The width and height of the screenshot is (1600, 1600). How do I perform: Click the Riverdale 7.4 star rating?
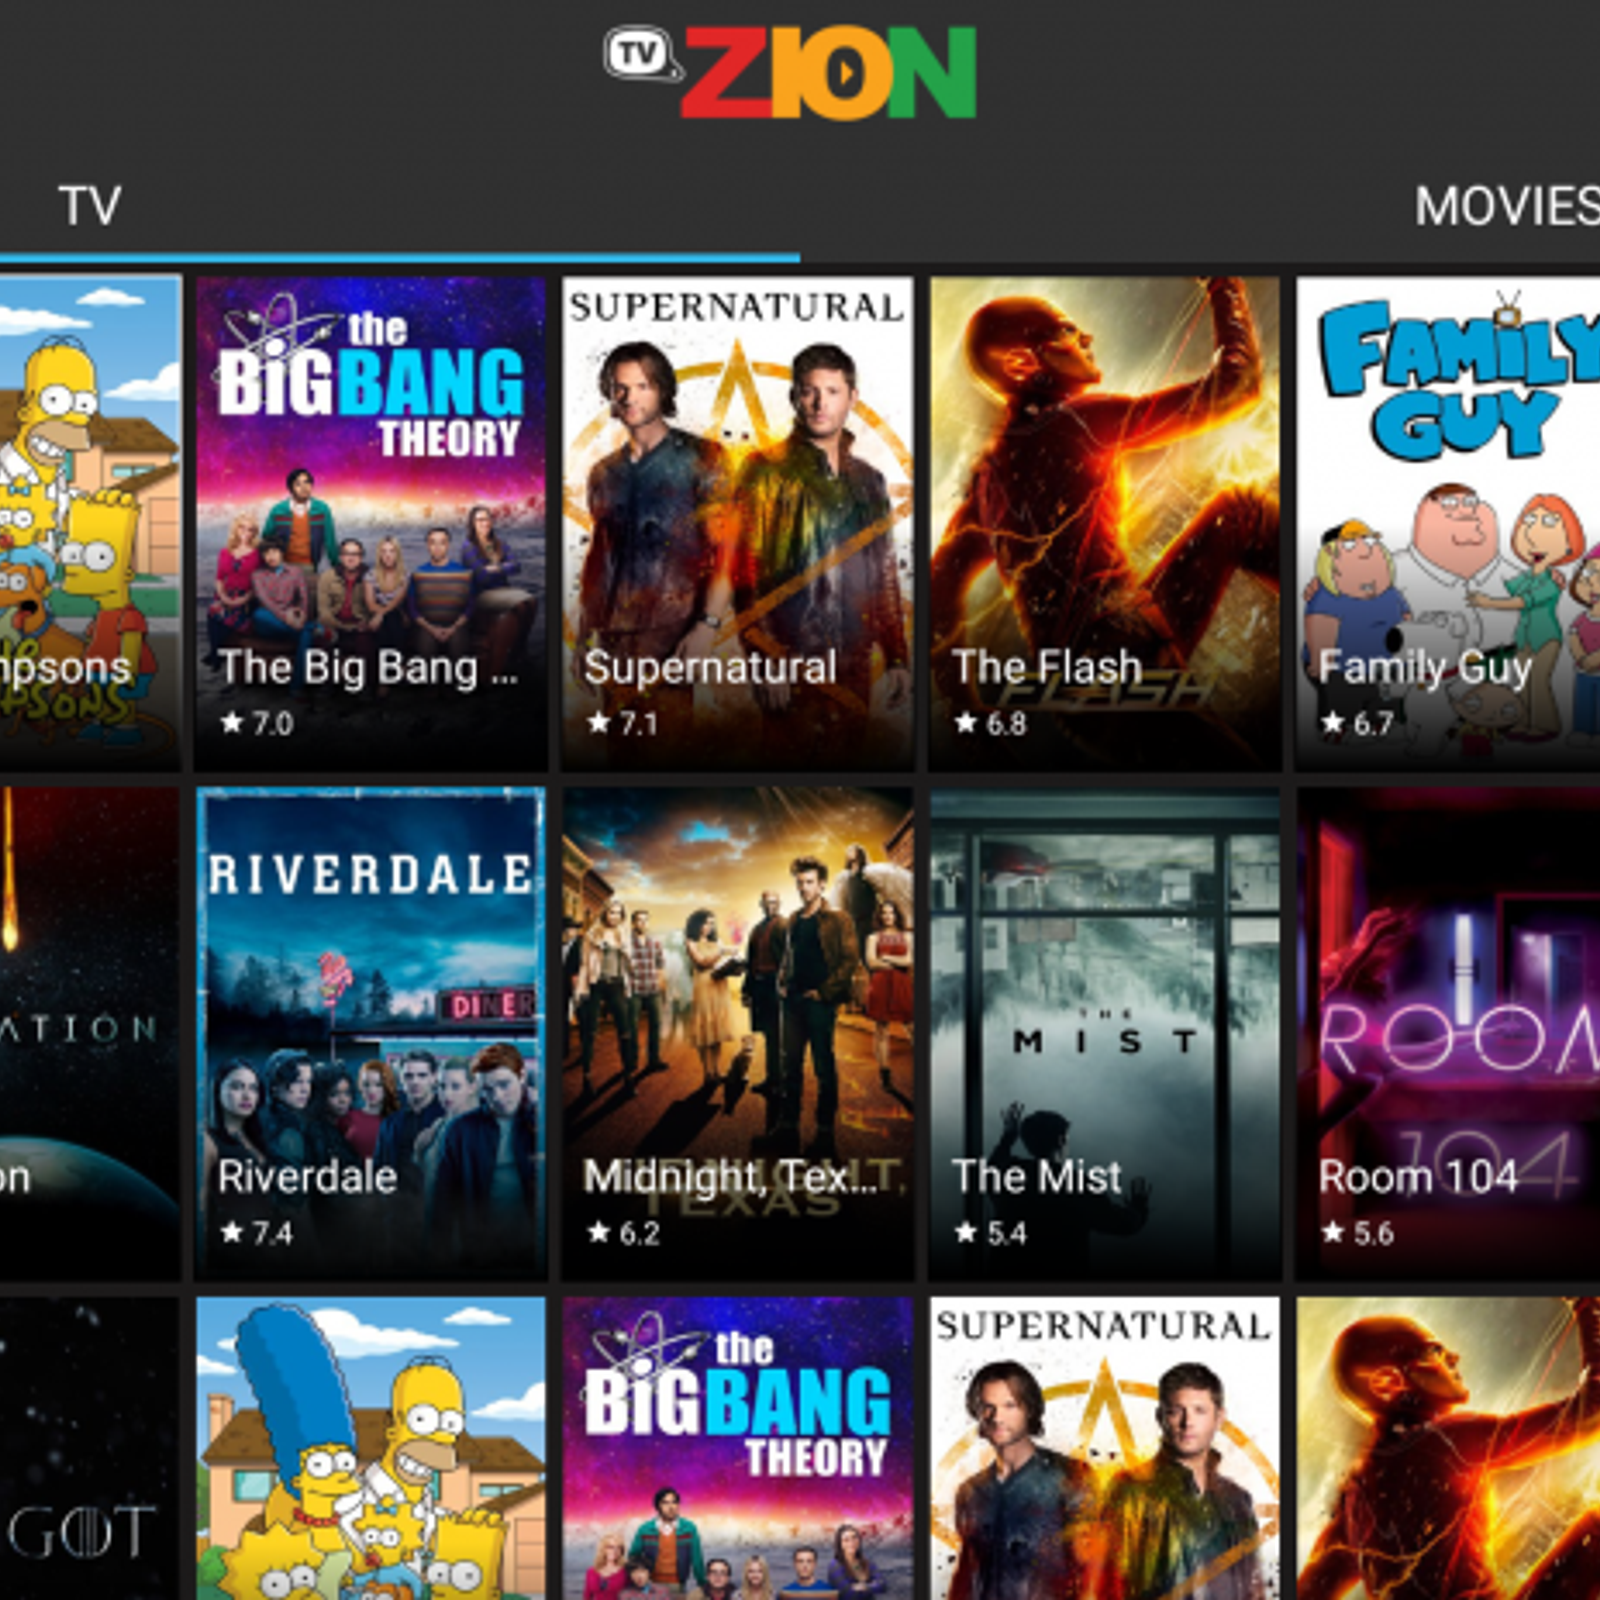(257, 1233)
